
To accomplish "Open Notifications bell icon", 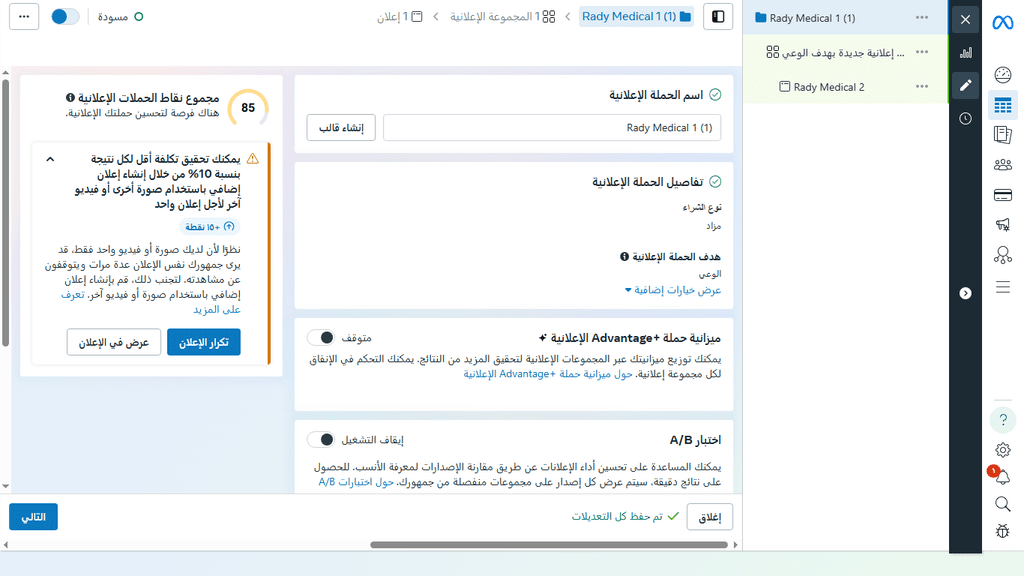I will [1002, 477].
